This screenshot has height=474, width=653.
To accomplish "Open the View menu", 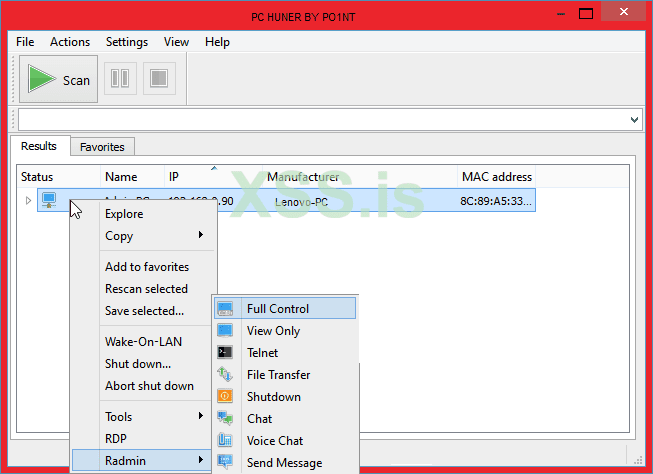I will pyautogui.click(x=176, y=42).
